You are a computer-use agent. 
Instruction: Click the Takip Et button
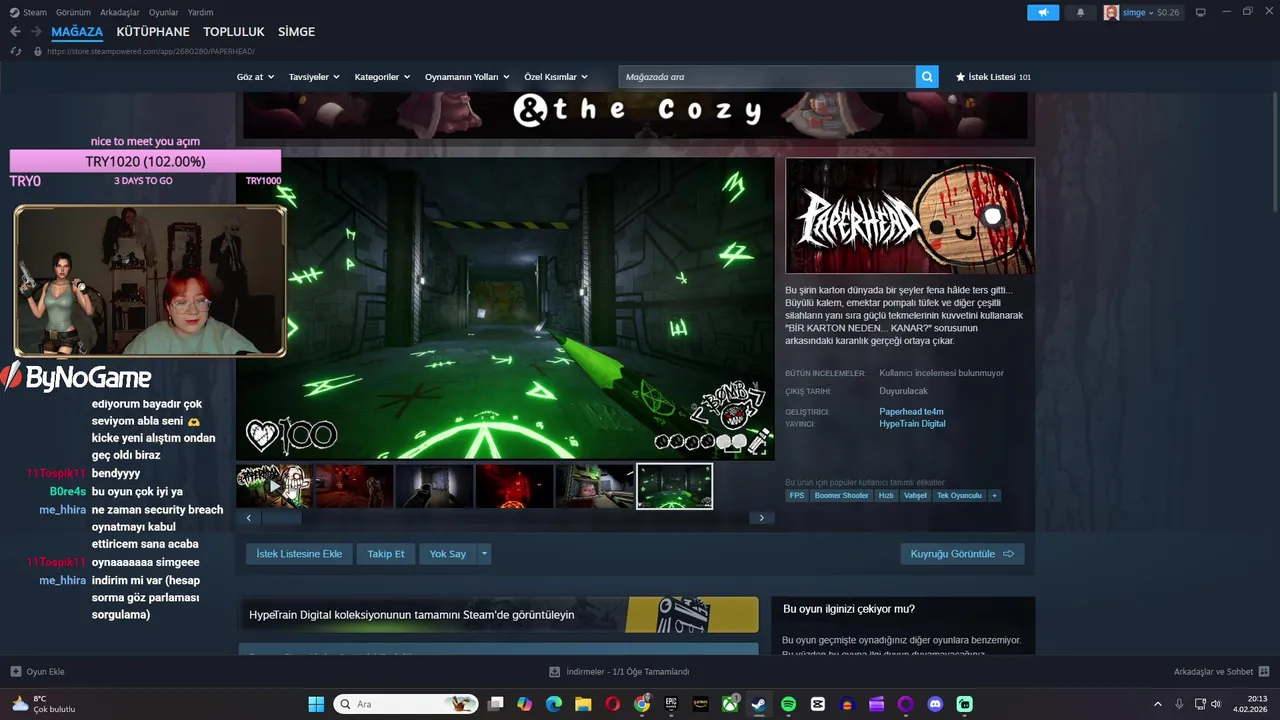click(386, 554)
